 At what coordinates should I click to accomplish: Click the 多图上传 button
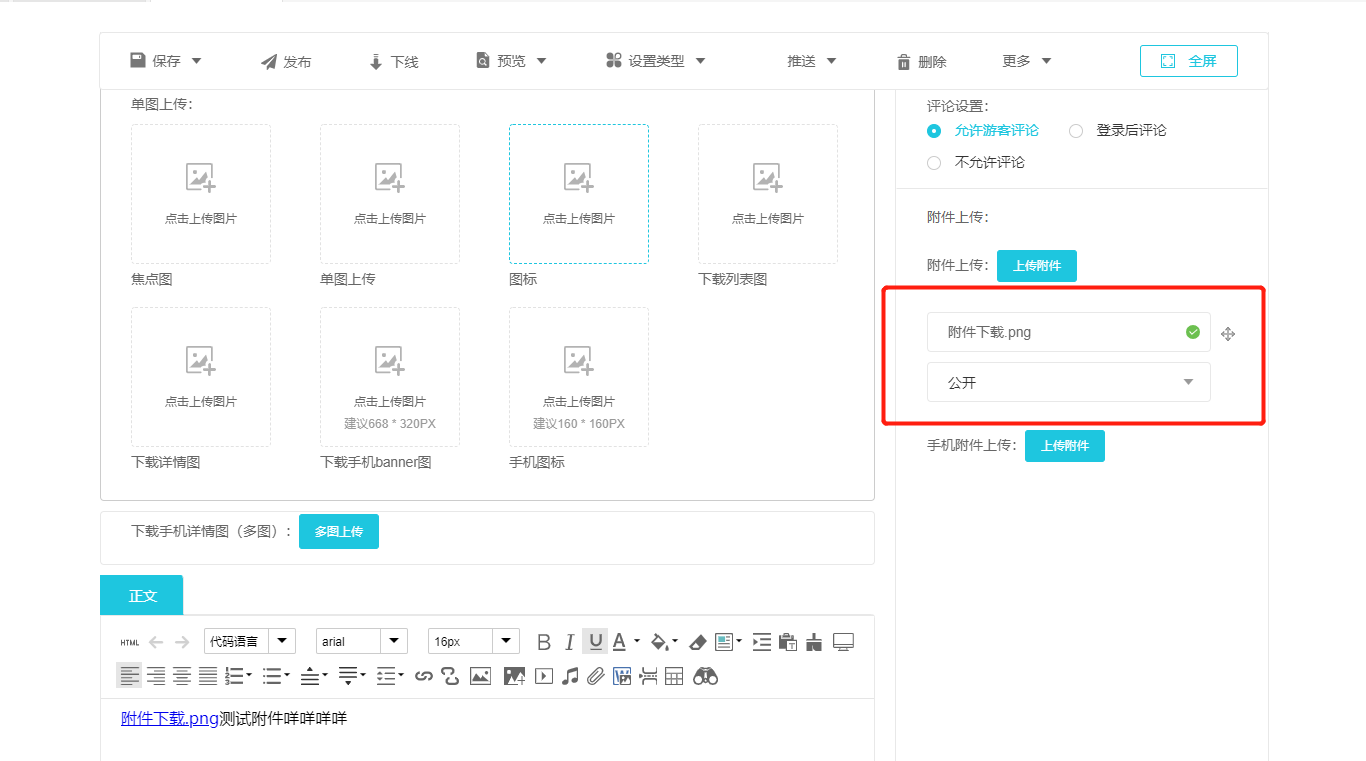tap(339, 532)
